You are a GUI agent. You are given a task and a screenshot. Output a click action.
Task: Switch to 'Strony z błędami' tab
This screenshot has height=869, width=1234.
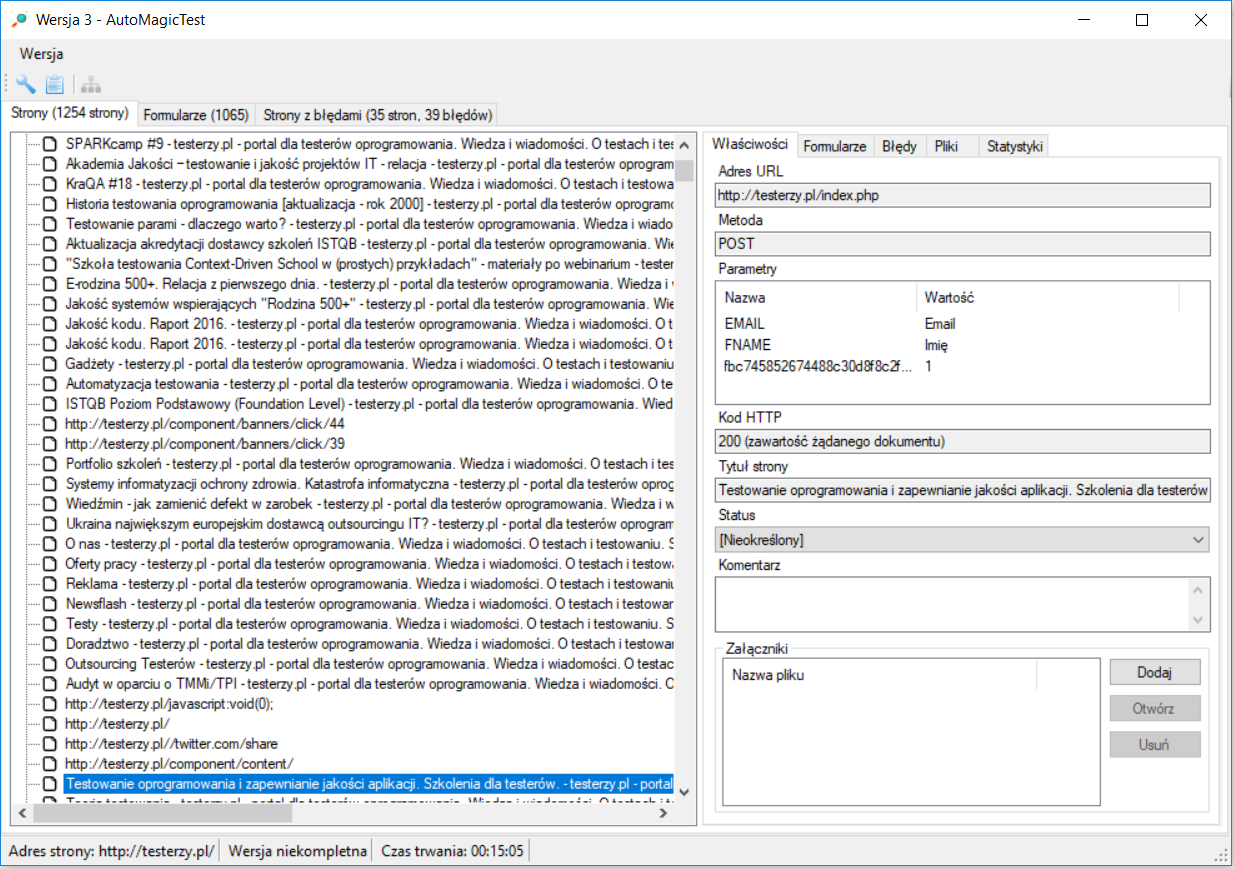(375, 114)
